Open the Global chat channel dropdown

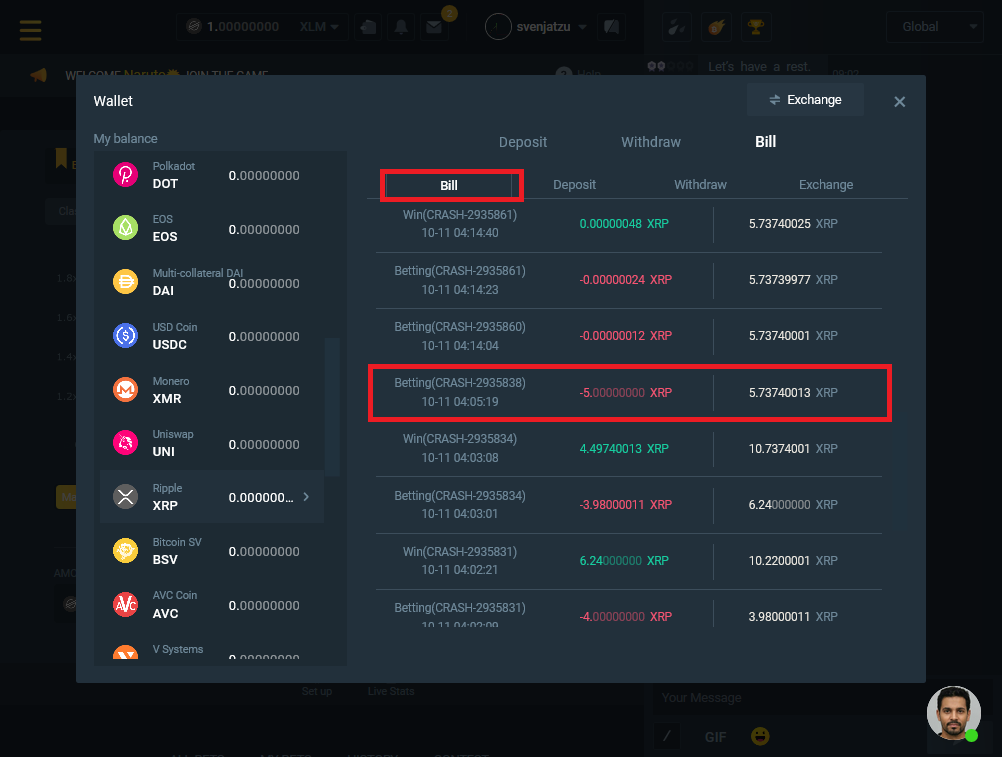[941, 27]
